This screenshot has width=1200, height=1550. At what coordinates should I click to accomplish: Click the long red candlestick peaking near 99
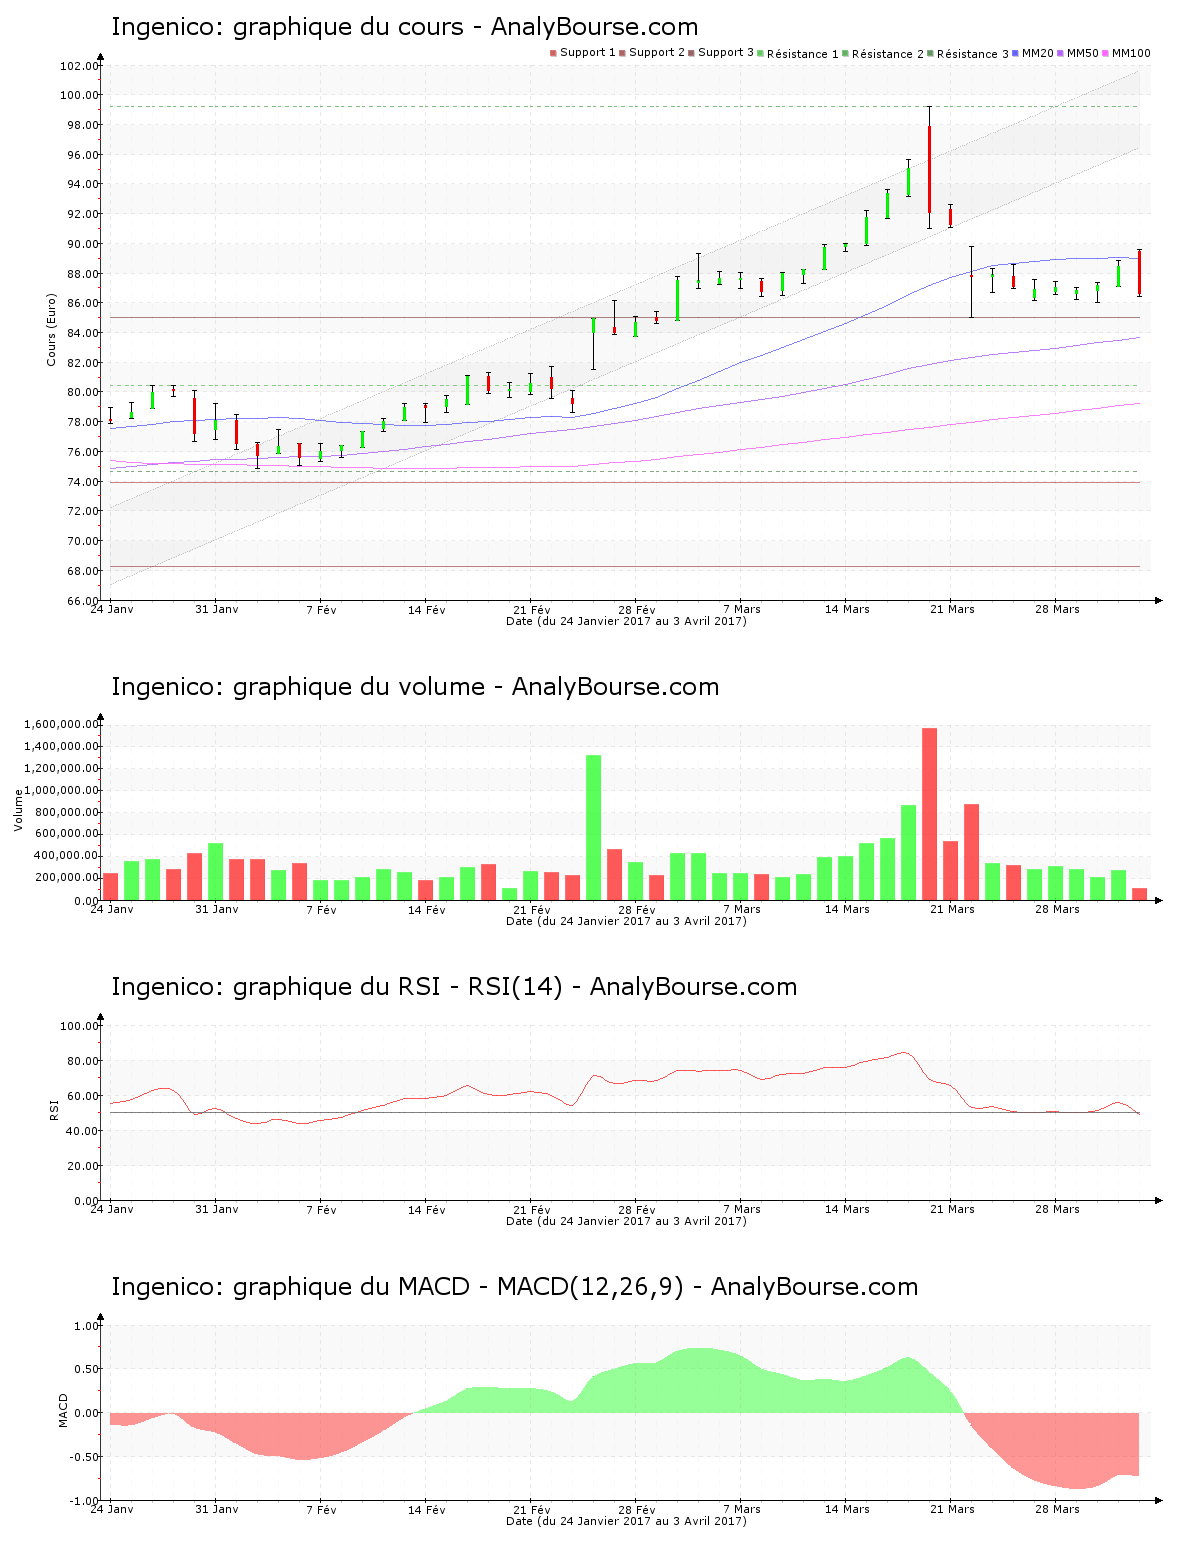[x=929, y=168]
